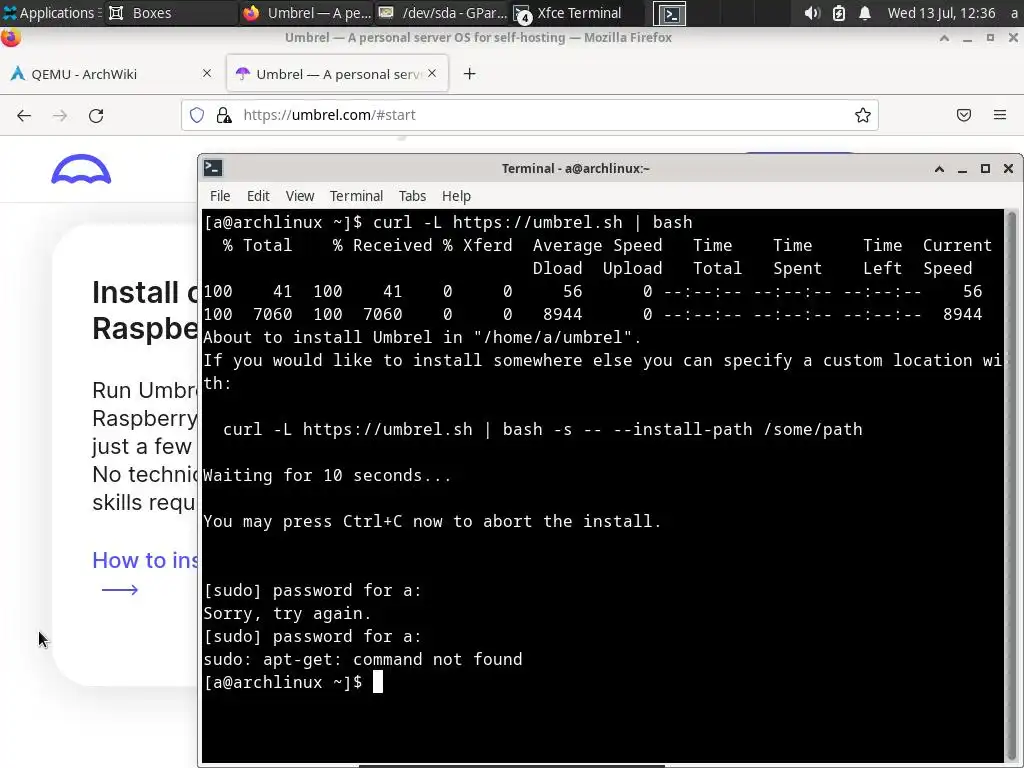
Task: Save page to Pocket
Action: [x=964, y=115]
